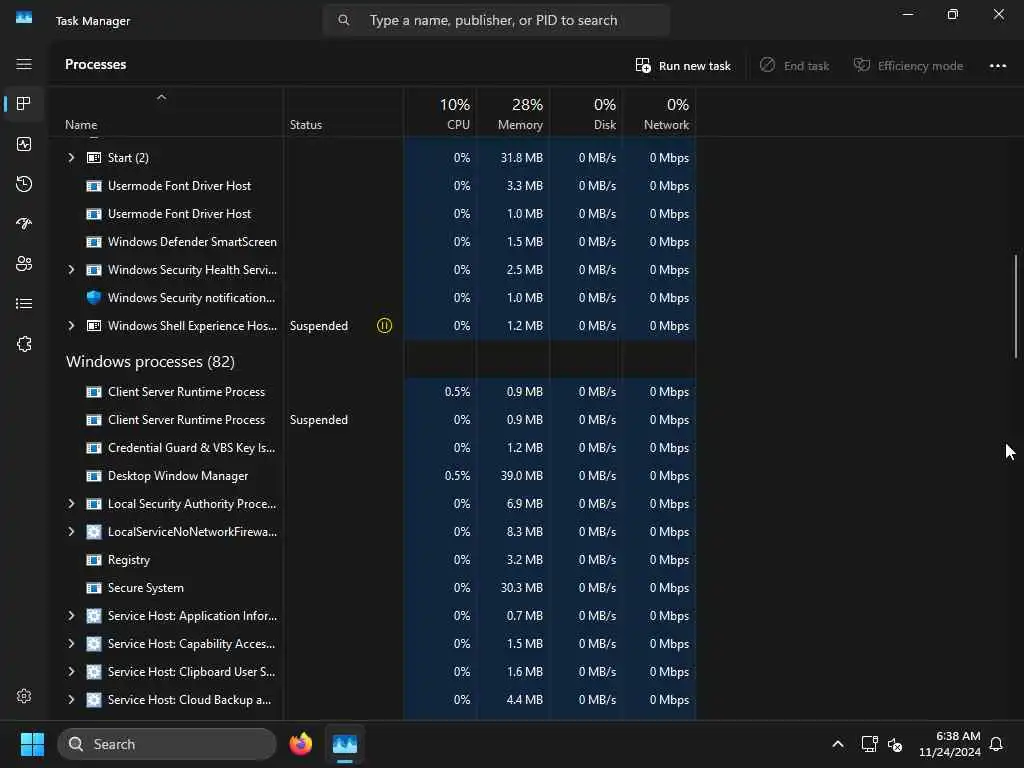The image size is (1024, 768).
Task: Click Run new task button
Action: click(x=682, y=65)
